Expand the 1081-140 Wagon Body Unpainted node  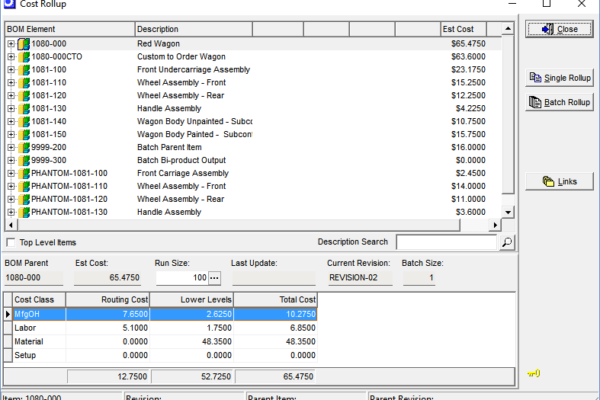pyautogui.click(x=11, y=122)
